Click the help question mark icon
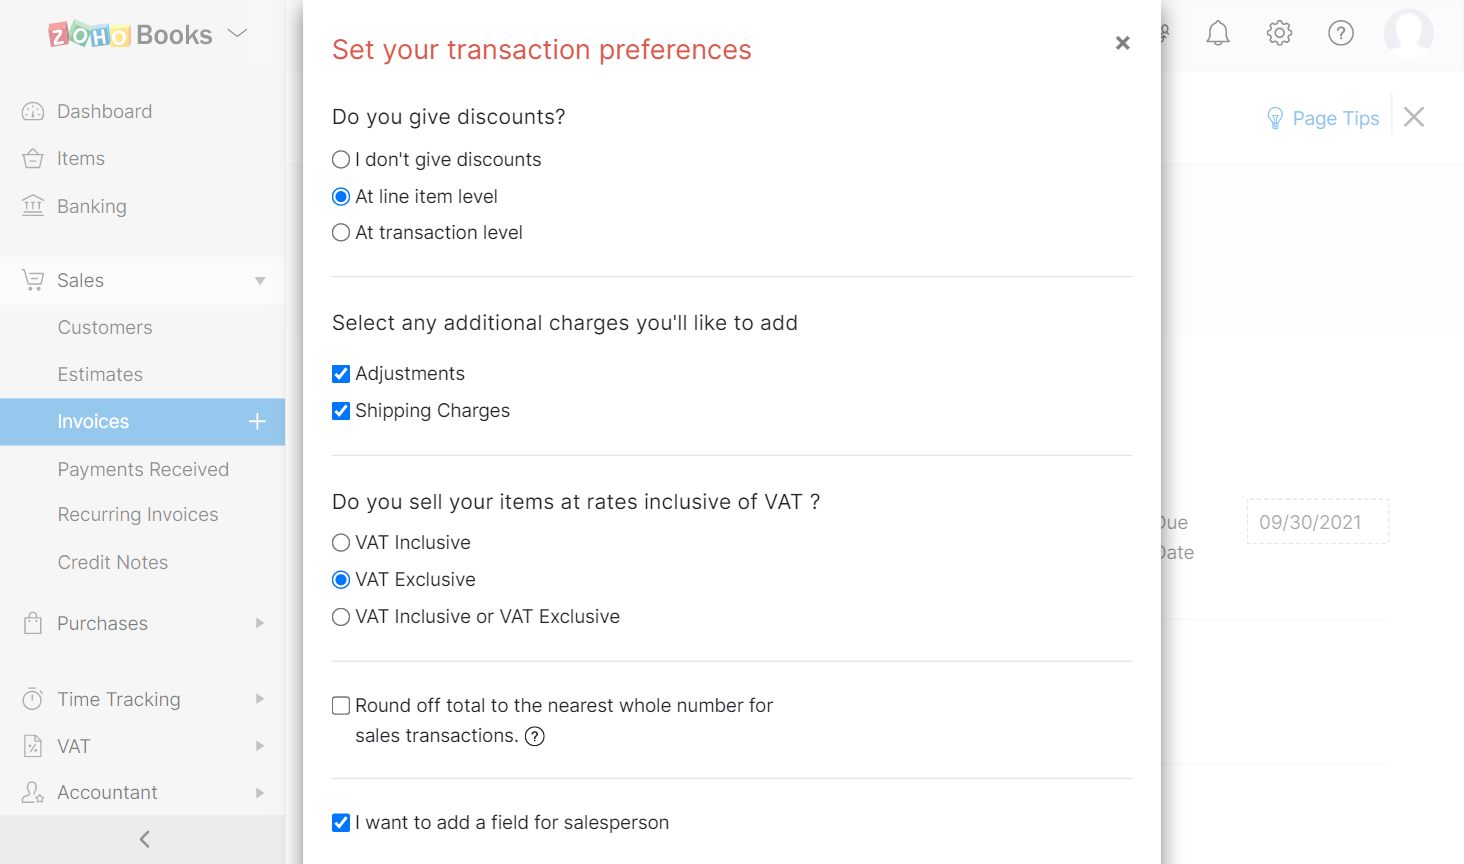Image resolution: width=1464 pixels, height=864 pixels. click(x=1340, y=34)
